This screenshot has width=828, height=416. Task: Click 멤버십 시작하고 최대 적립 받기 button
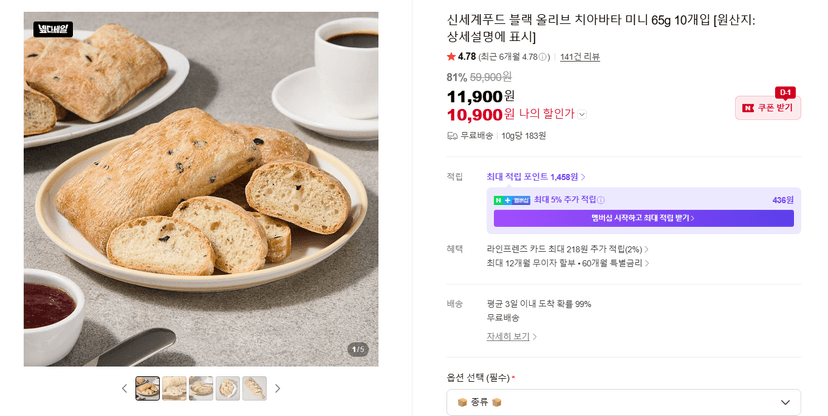pyautogui.click(x=644, y=218)
